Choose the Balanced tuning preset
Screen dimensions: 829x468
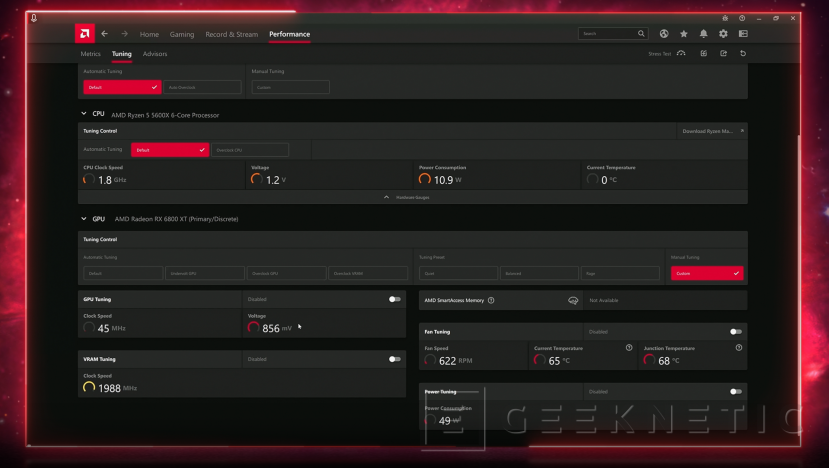click(x=539, y=273)
